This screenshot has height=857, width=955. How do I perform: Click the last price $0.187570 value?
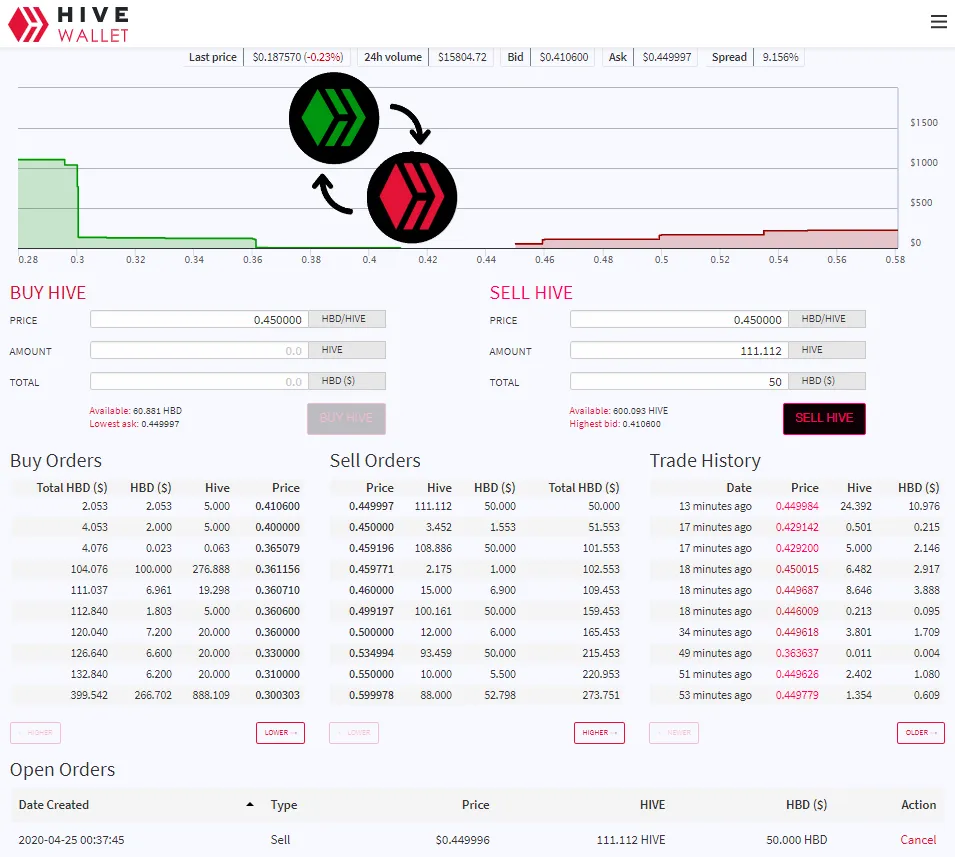point(277,57)
